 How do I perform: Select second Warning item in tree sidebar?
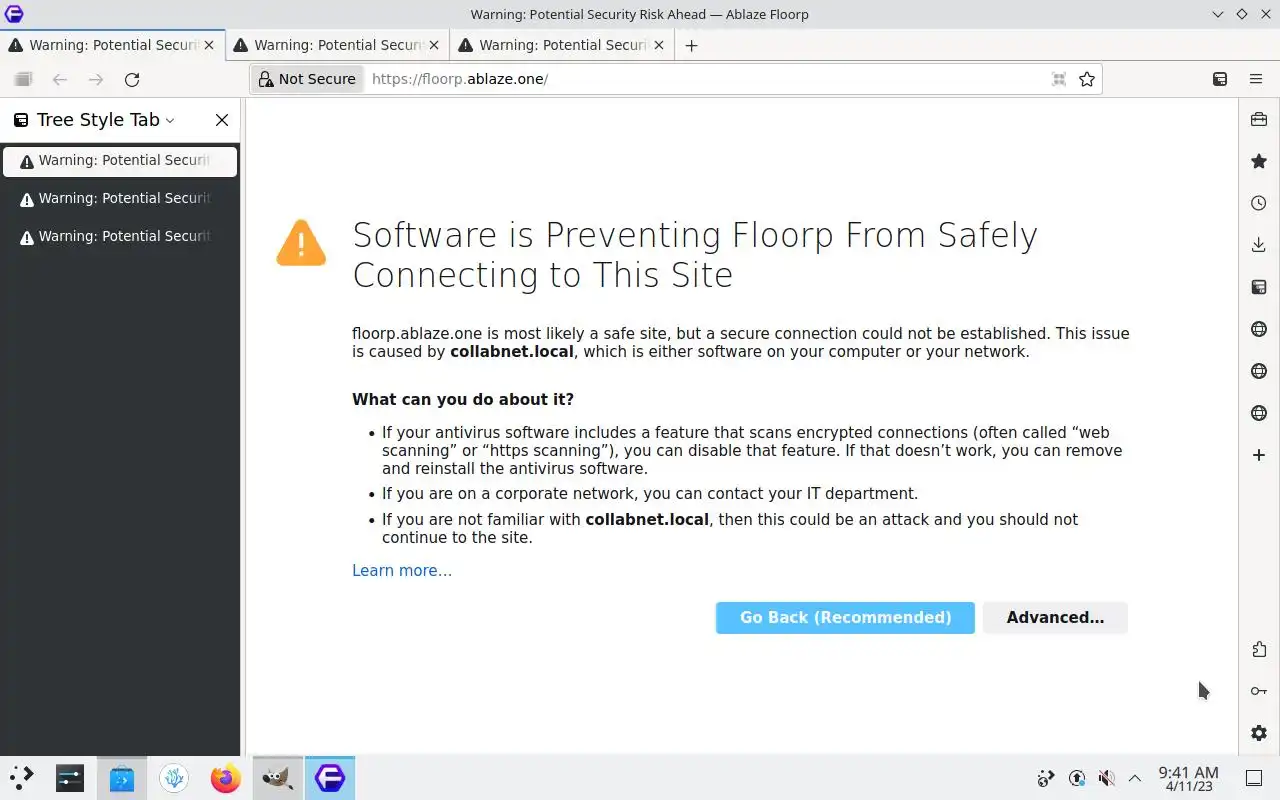pos(120,199)
